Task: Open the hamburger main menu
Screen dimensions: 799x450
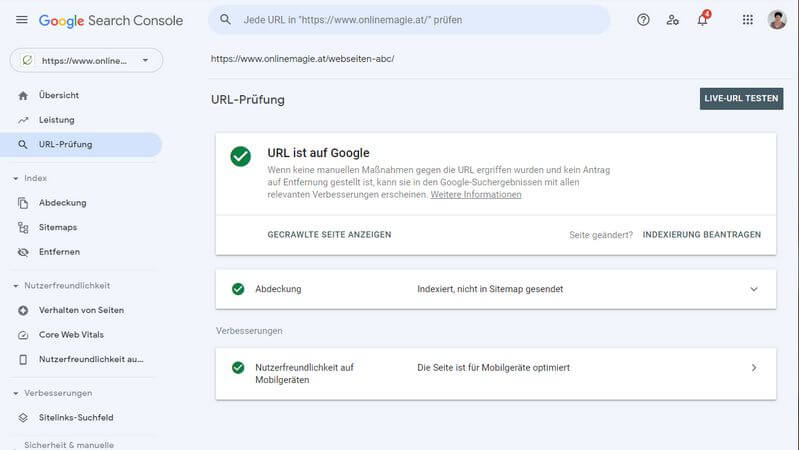Action: (x=21, y=20)
